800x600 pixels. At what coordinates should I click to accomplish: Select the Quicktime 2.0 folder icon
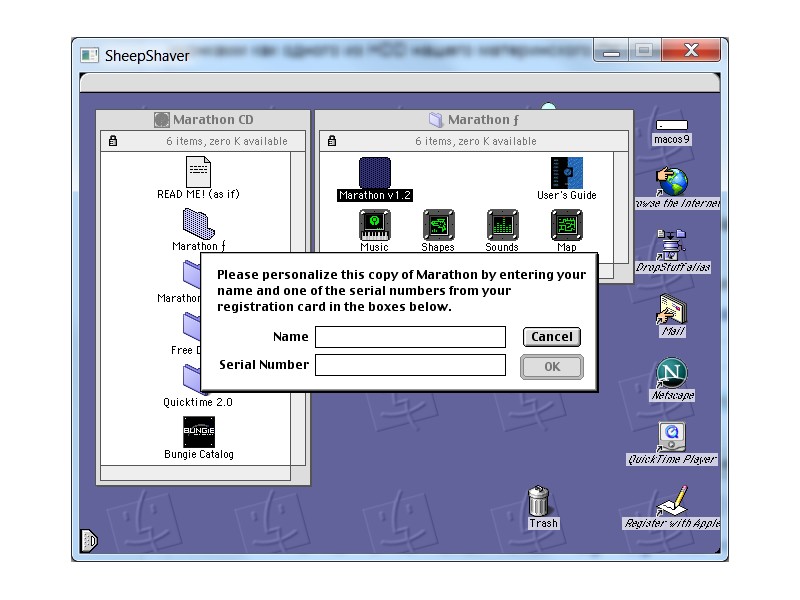point(192,380)
